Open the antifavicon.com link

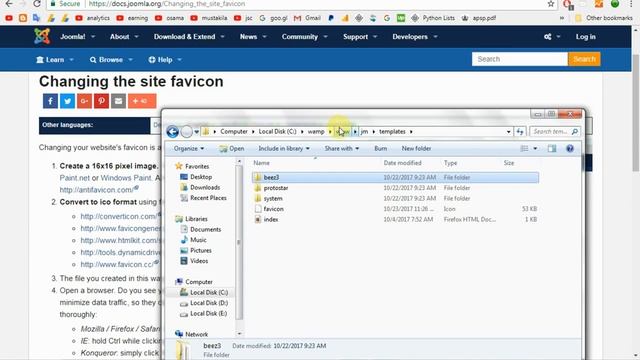97,190
